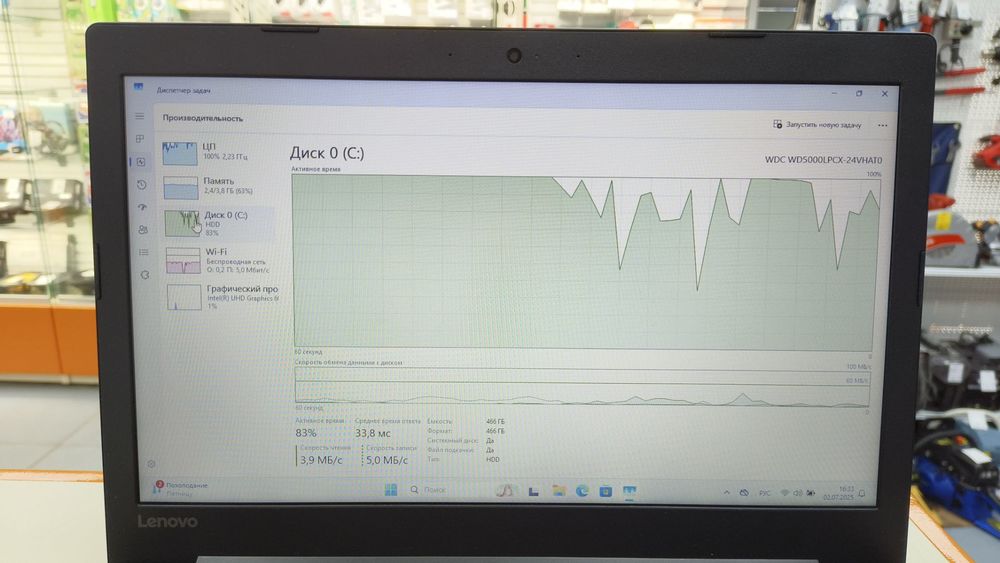The width and height of the screenshot is (1000, 563).
Task: Switch to the Processes page icon
Action: pyautogui.click(x=140, y=139)
